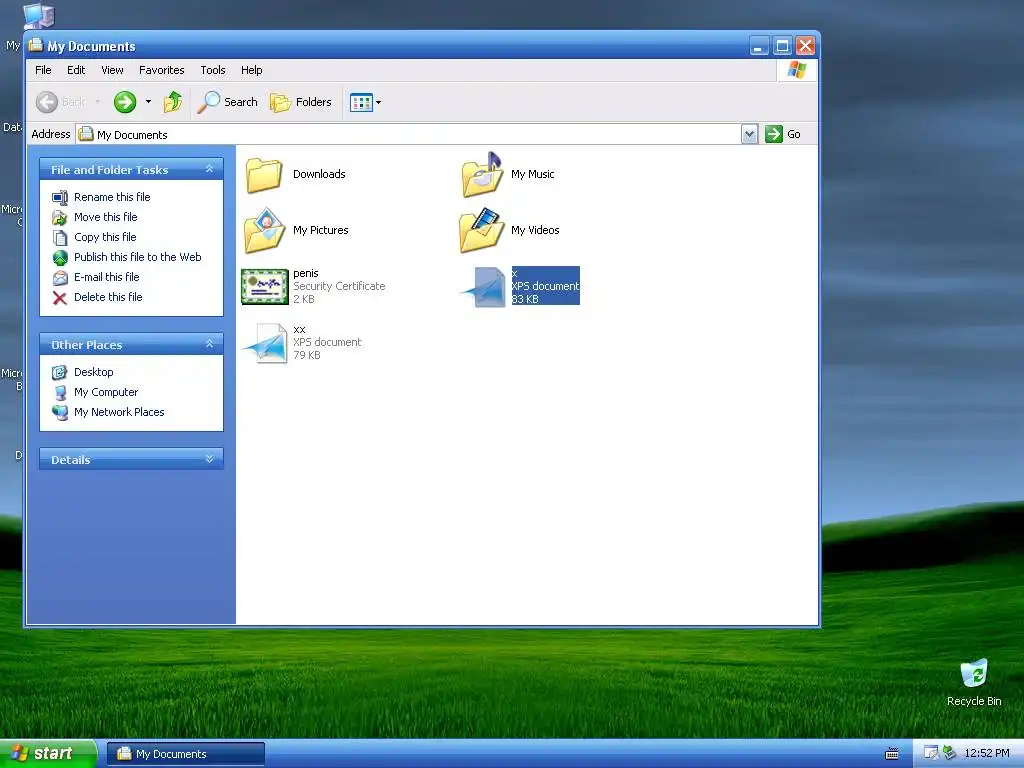The width and height of the screenshot is (1024, 768).
Task: Click Rename this file link
Action: (112, 197)
